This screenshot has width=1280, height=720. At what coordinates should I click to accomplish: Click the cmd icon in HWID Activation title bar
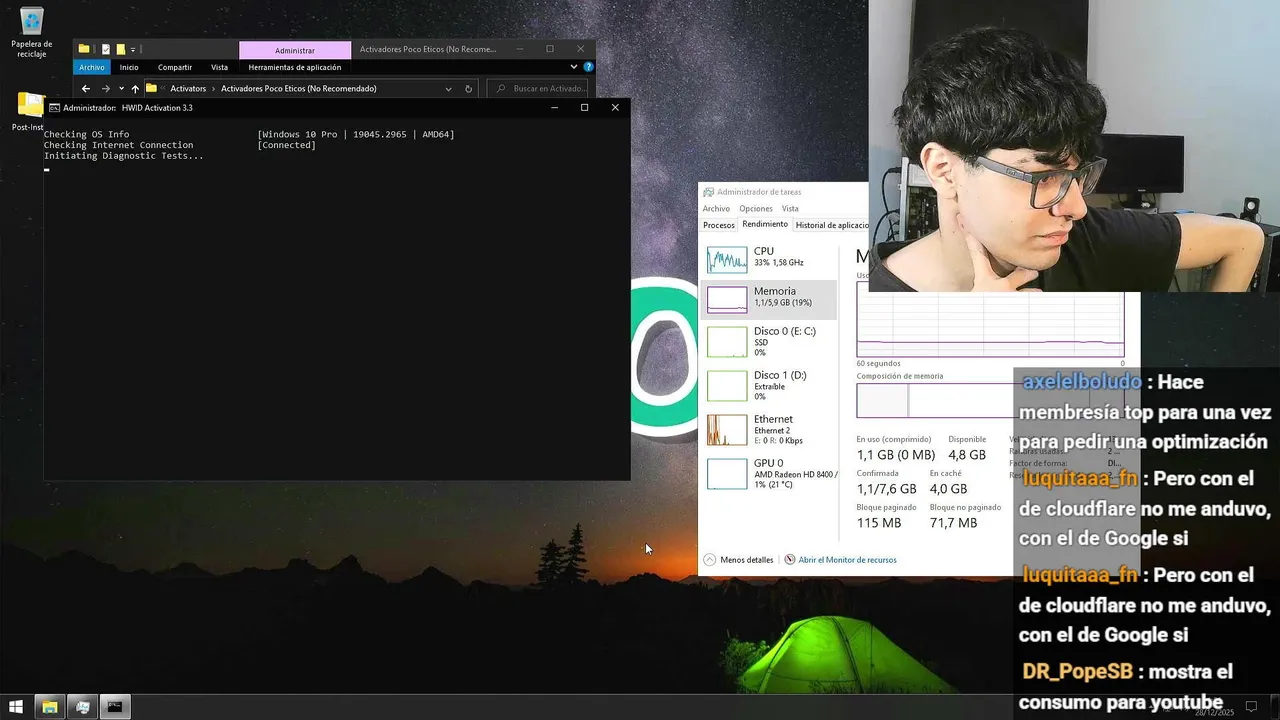click(54, 108)
